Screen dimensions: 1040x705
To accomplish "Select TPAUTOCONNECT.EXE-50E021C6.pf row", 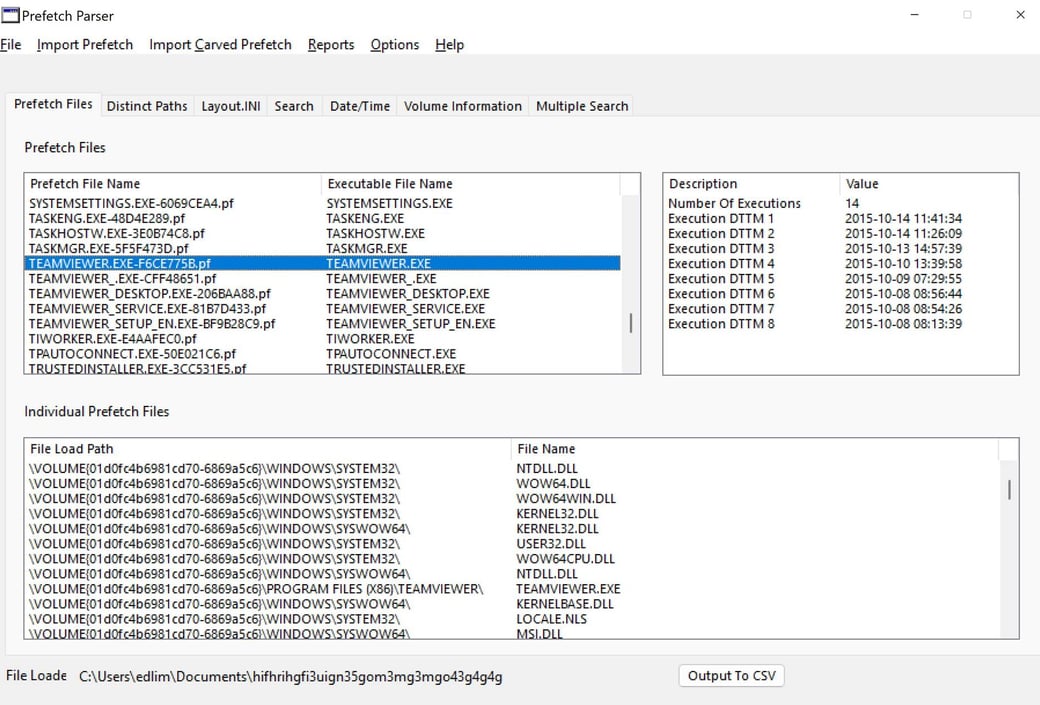I will pos(322,353).
